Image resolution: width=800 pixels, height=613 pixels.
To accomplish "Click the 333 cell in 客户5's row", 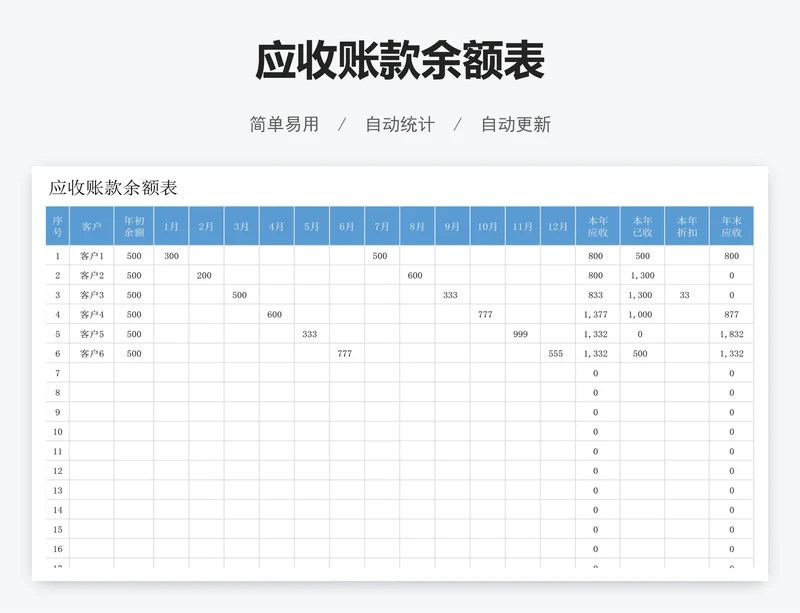I will pyautogui.click(x=312, y=334).
